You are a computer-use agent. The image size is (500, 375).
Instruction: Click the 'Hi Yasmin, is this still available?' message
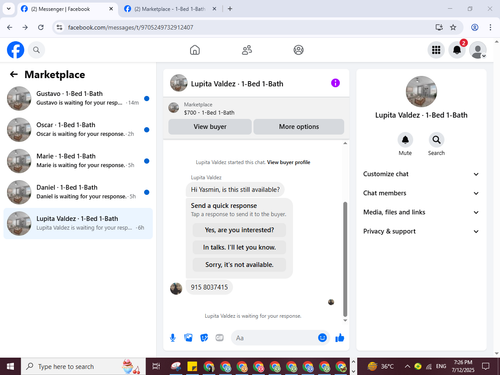click(235, 190)
